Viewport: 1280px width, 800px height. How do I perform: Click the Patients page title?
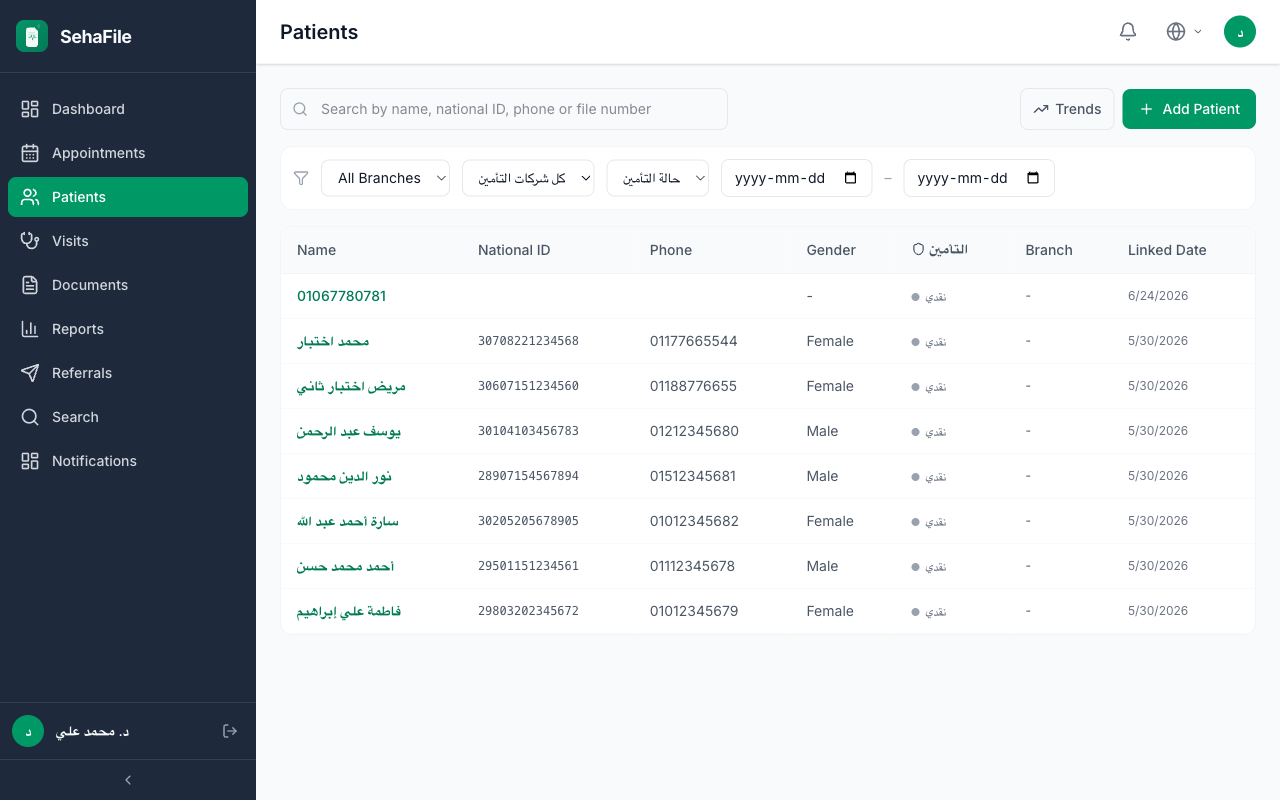[x=319, y=32]
